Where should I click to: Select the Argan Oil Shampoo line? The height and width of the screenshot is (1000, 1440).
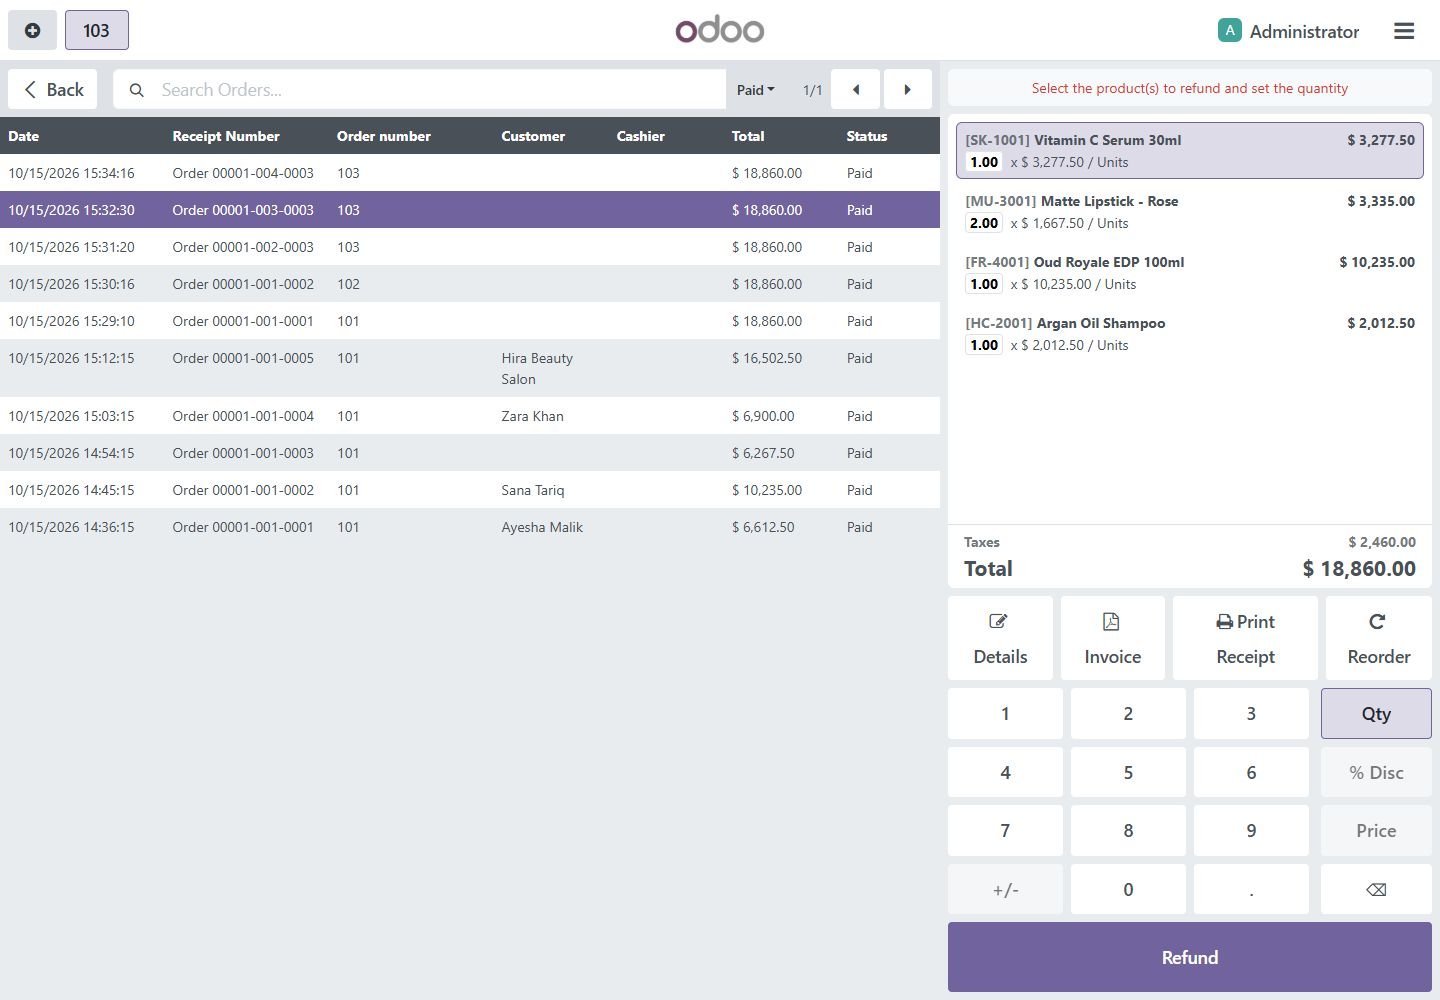pos(1189,334)
